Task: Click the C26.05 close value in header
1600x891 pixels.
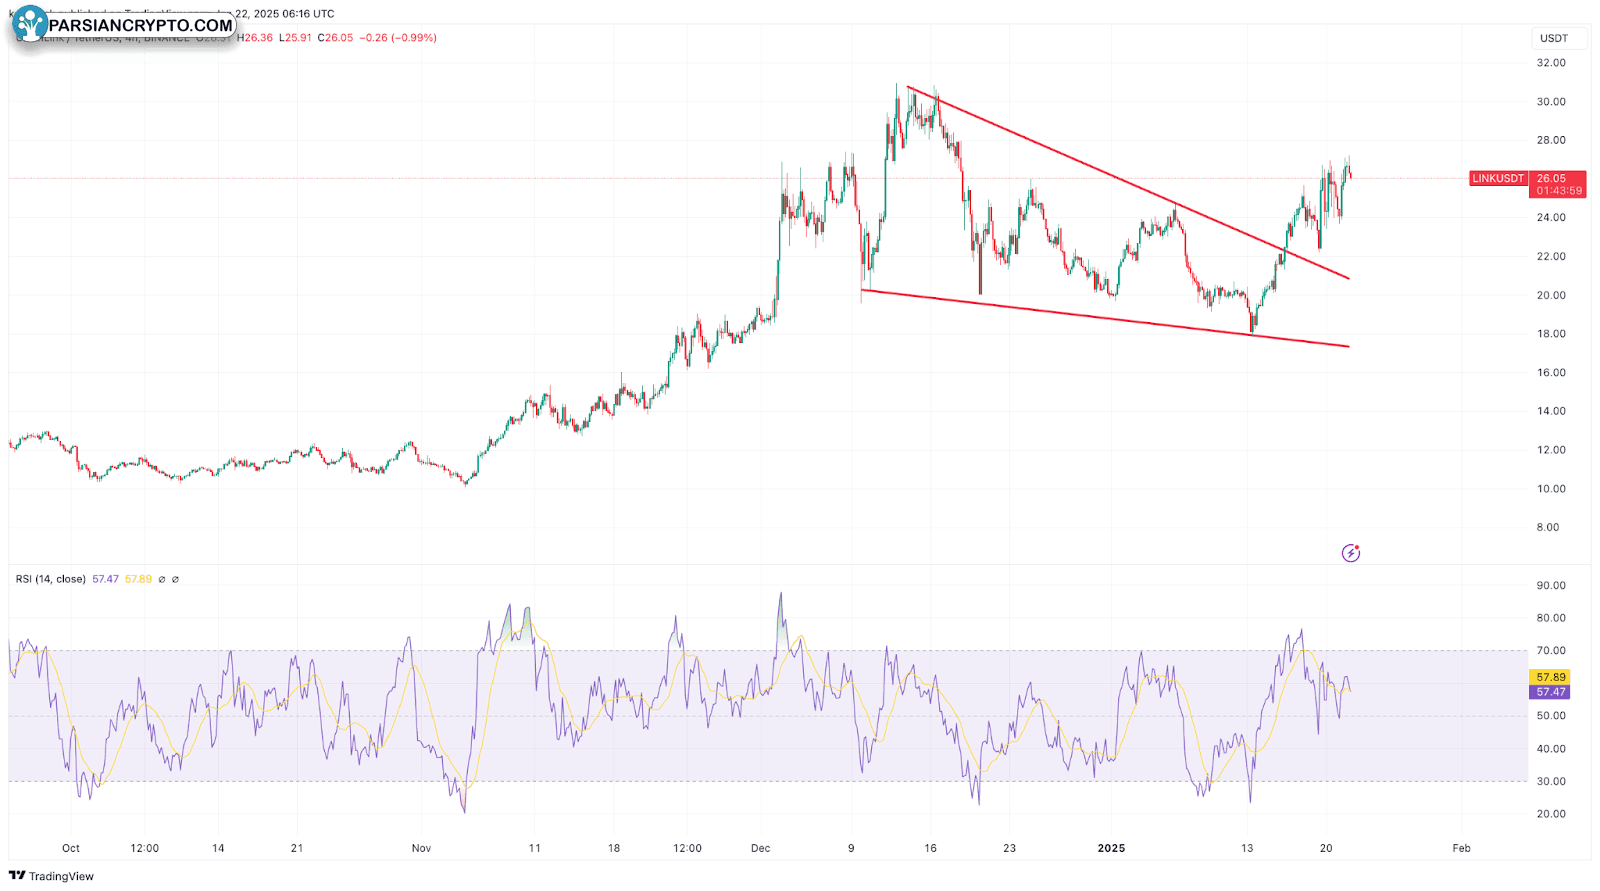Action: 335,38
